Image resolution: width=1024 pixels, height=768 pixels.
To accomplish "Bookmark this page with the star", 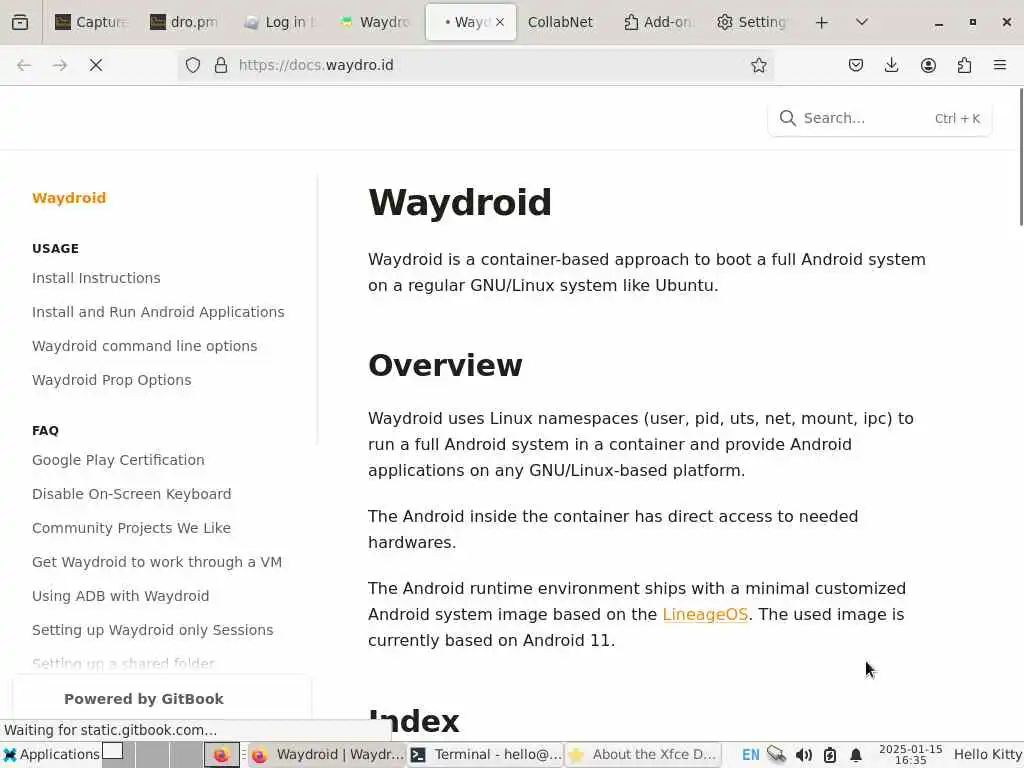I will coord(758,65).
